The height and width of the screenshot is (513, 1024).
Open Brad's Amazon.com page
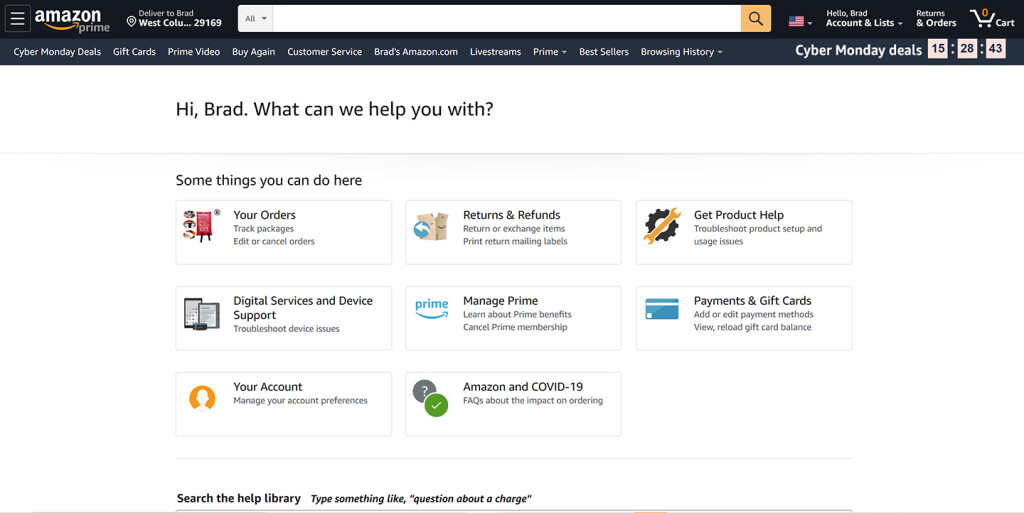416,52
